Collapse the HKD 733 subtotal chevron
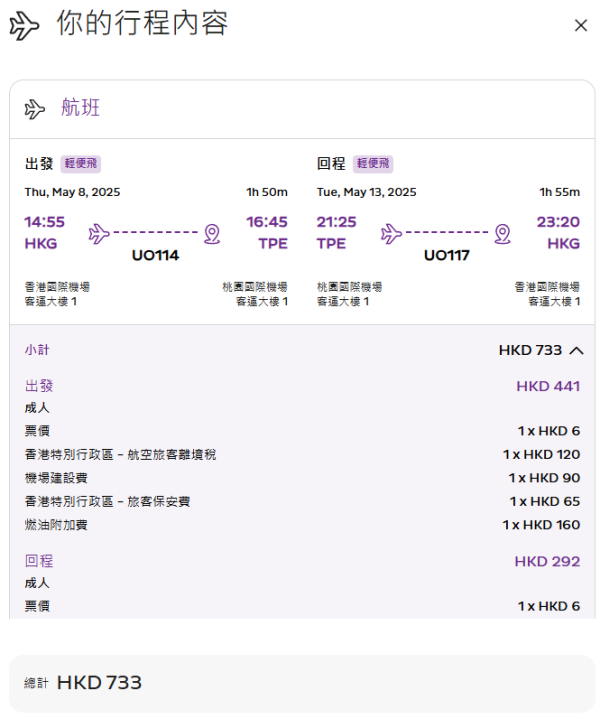This screenshot has height=719, width=600. pyautogui.click(x=577, y=351)
